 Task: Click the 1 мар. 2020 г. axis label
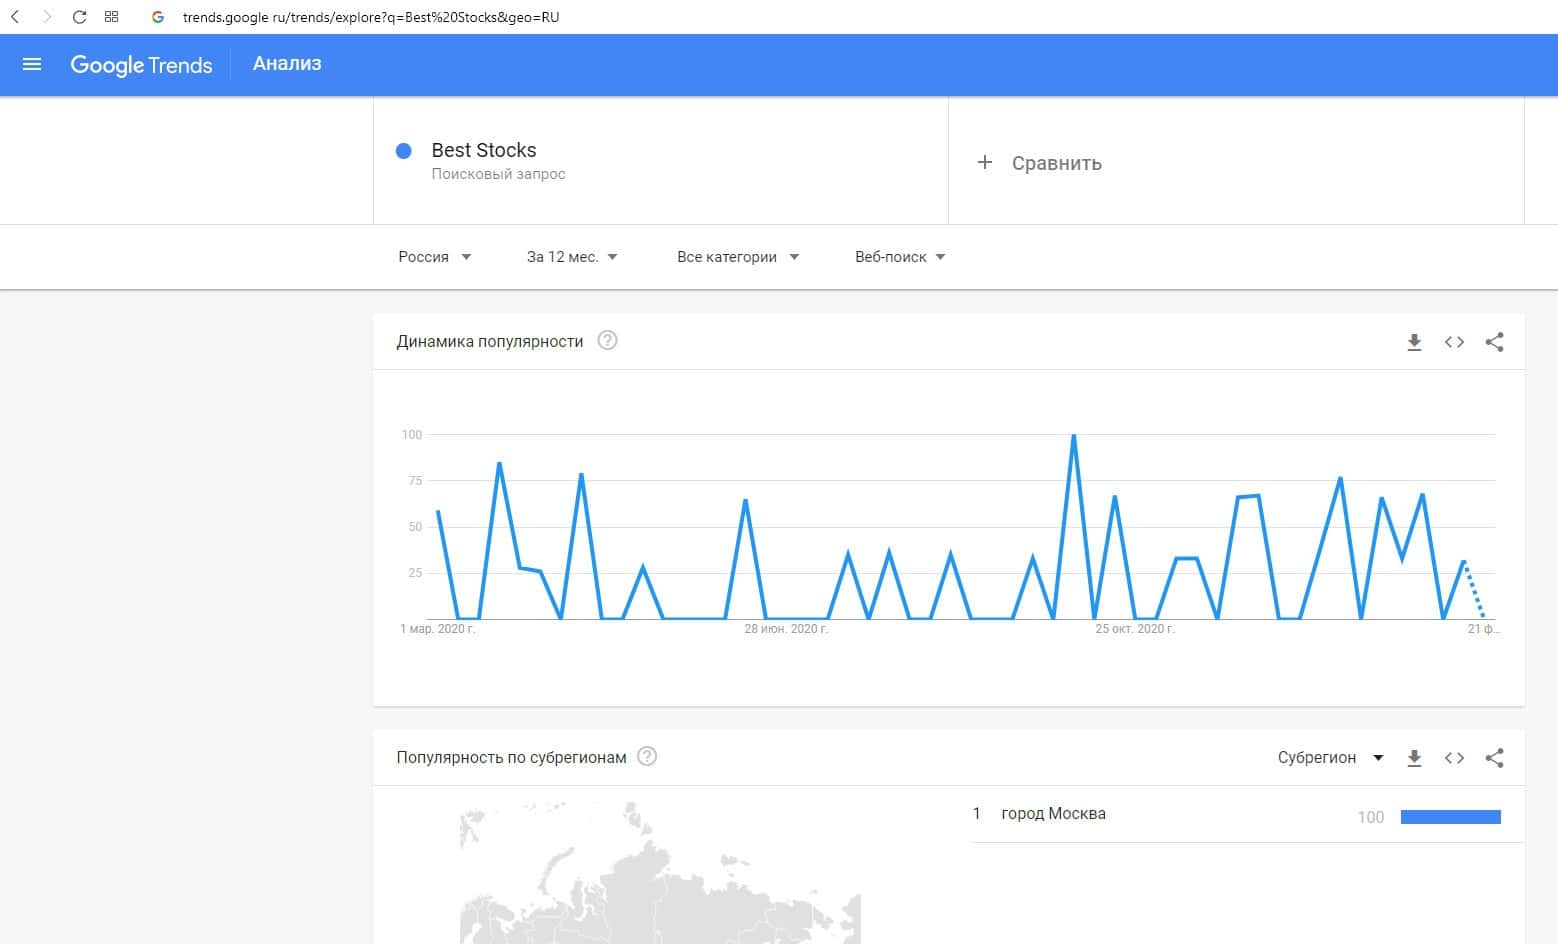click(437, 629)
